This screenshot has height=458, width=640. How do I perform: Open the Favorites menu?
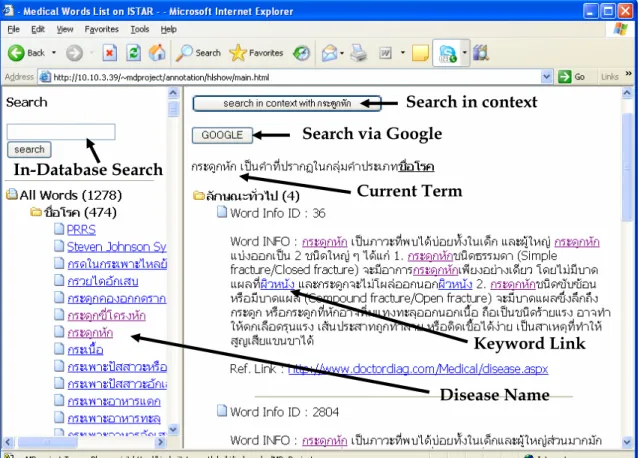[x=102, y=29]
